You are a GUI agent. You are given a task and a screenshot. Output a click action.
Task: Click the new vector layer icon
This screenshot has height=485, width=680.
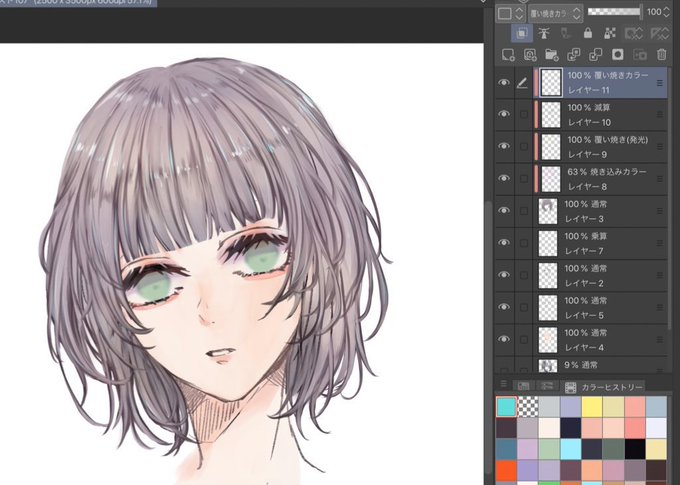tap(530, 55)
